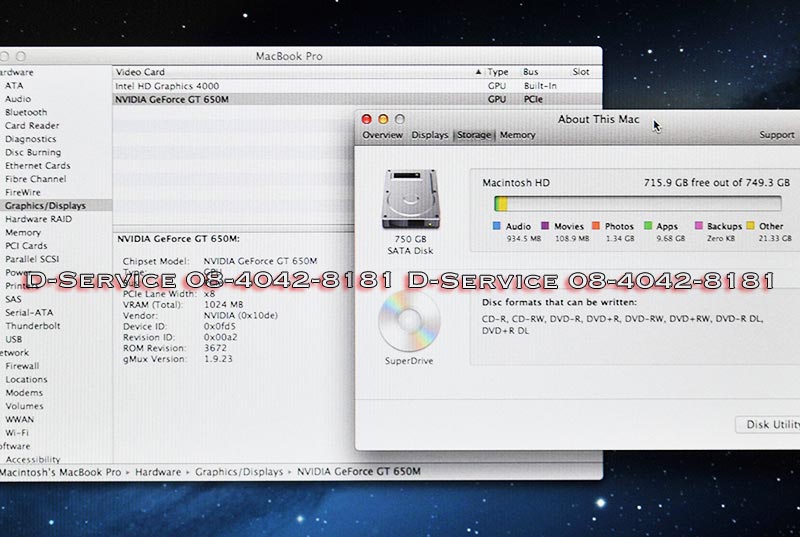Click the SuperDrive disc icon

click(x=409, y=322)
